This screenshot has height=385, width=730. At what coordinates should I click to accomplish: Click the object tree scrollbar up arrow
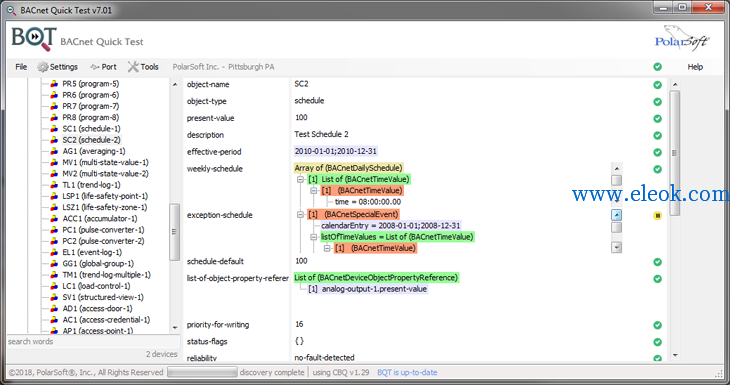coord(175,84)
